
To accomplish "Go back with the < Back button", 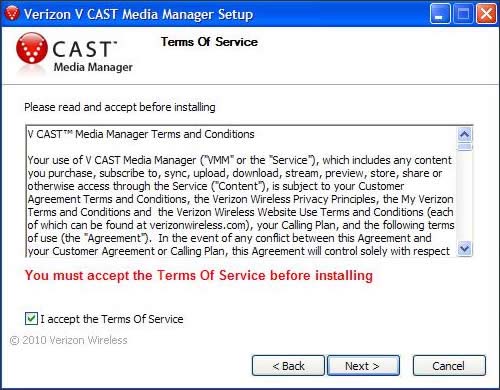I will click(x=288, y=366).
